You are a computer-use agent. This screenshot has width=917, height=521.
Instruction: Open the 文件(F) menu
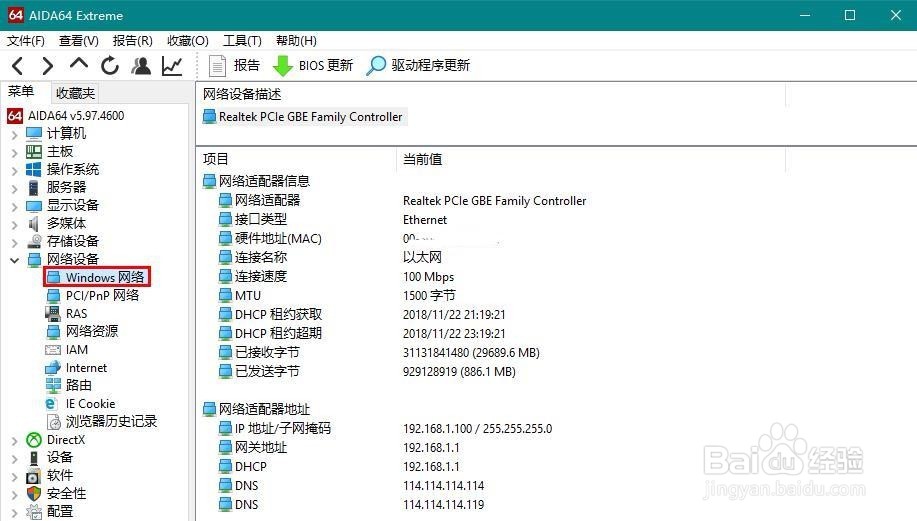click(x=26, y=40)
